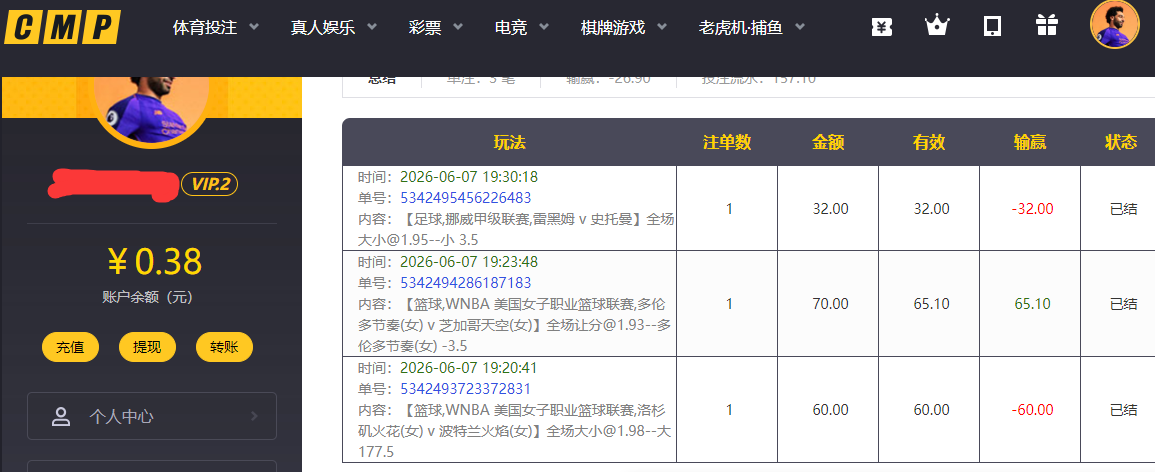Click the 洛杉矶火花 v 波特兰火焰 bet description
The width and height of the screenshot is (1155, 472).
point(516,431)
